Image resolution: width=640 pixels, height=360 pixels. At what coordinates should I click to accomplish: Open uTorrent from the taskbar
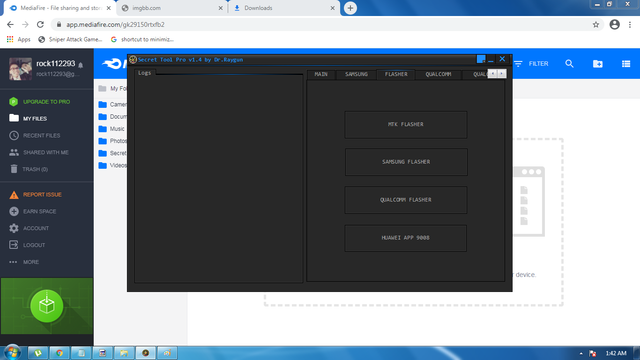click(x=38, y=353)
